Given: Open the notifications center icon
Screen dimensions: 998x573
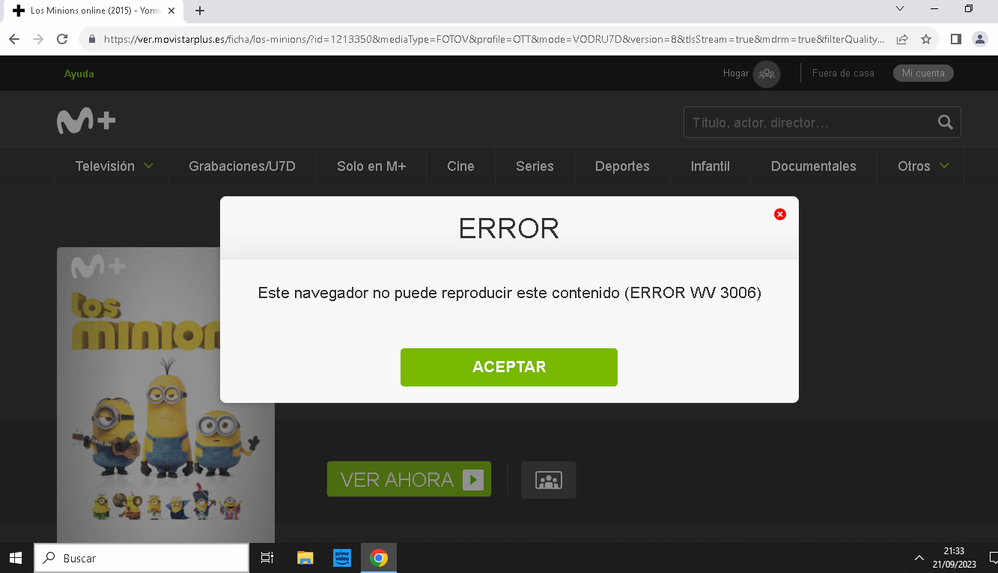Looking at the screenshot, I should coord(992,558).
